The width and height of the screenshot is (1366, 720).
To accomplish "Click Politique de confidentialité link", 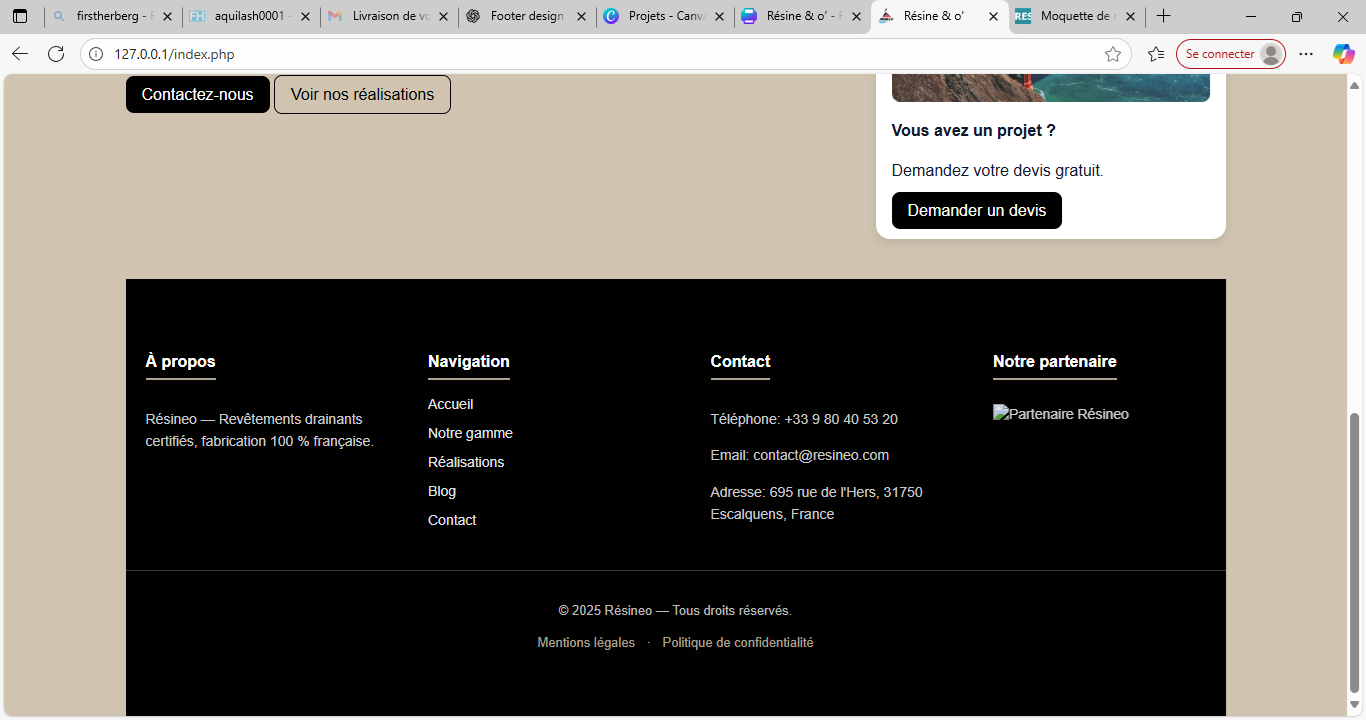I will point(737,642).
